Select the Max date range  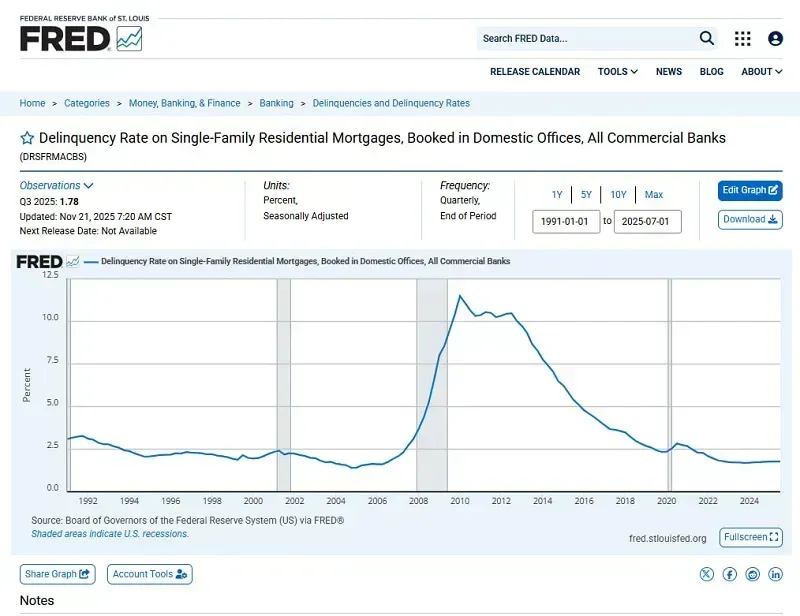654,195
